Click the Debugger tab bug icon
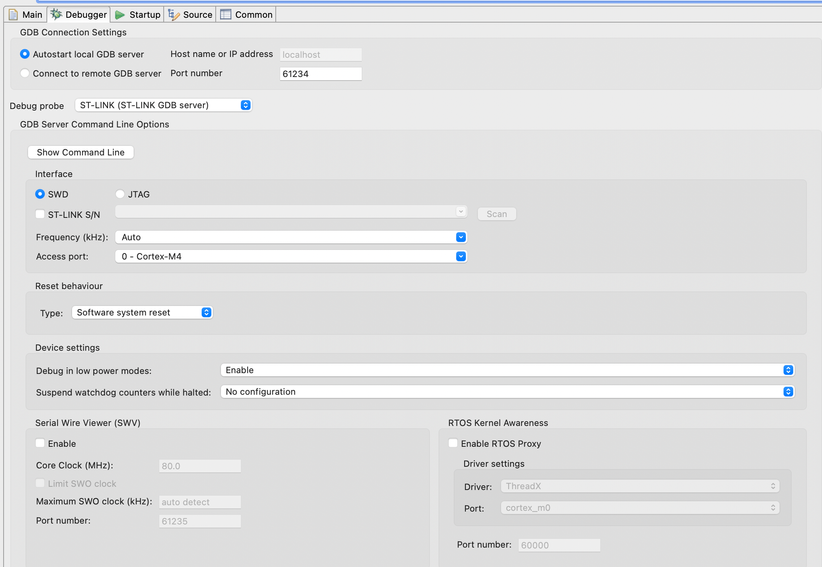This screenshot has width=822, height=567. tap(56, 15)
